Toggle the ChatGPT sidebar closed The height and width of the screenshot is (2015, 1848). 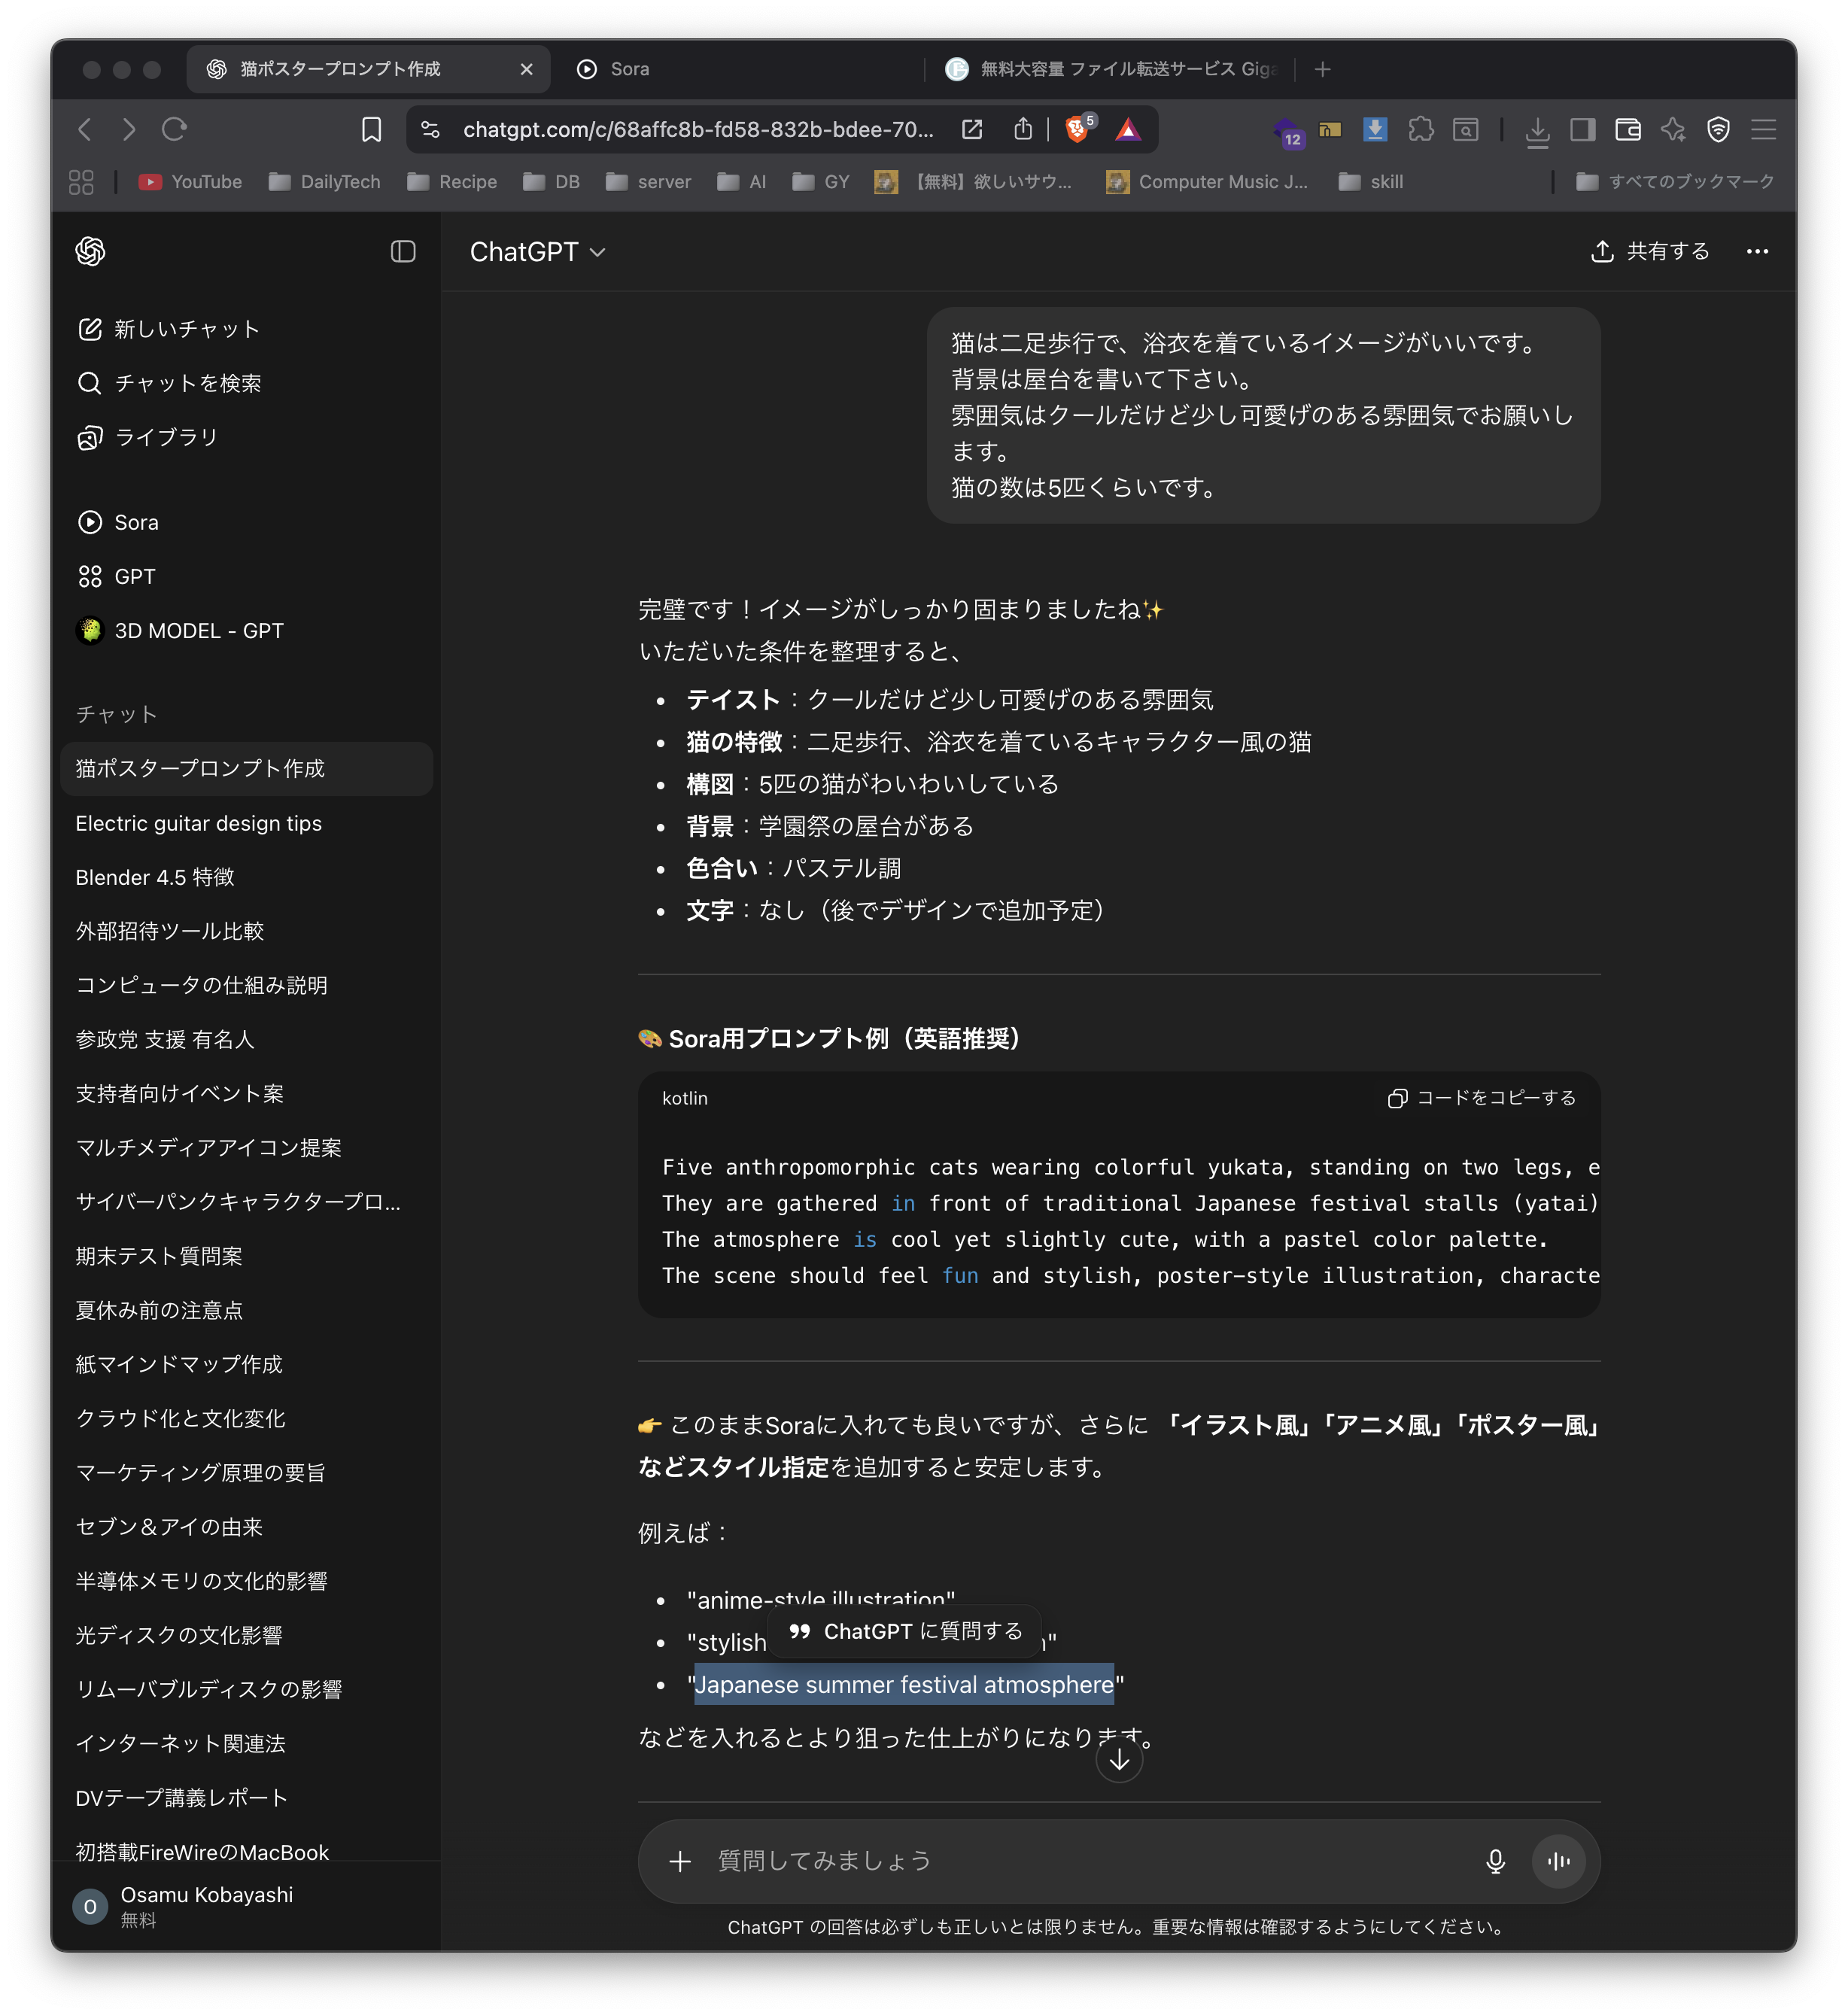403,251
